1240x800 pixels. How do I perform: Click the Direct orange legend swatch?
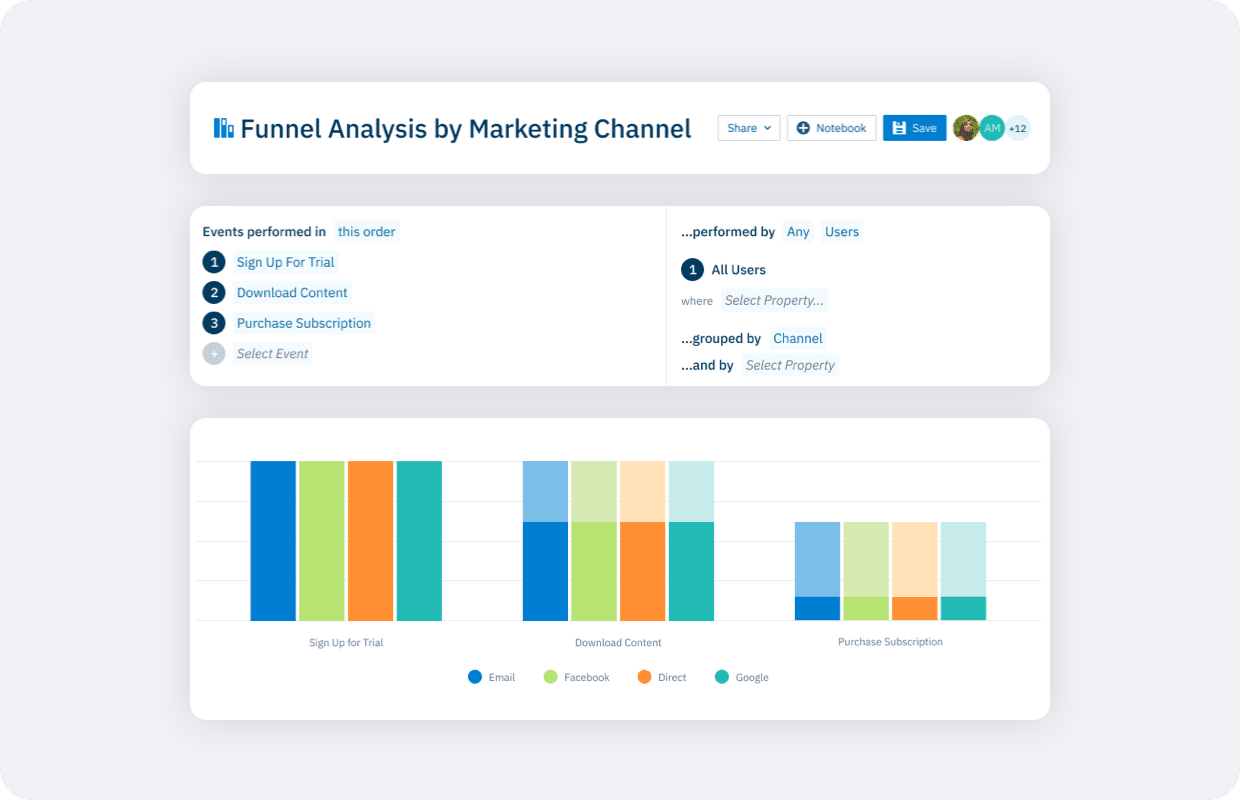tap(645, 677)
